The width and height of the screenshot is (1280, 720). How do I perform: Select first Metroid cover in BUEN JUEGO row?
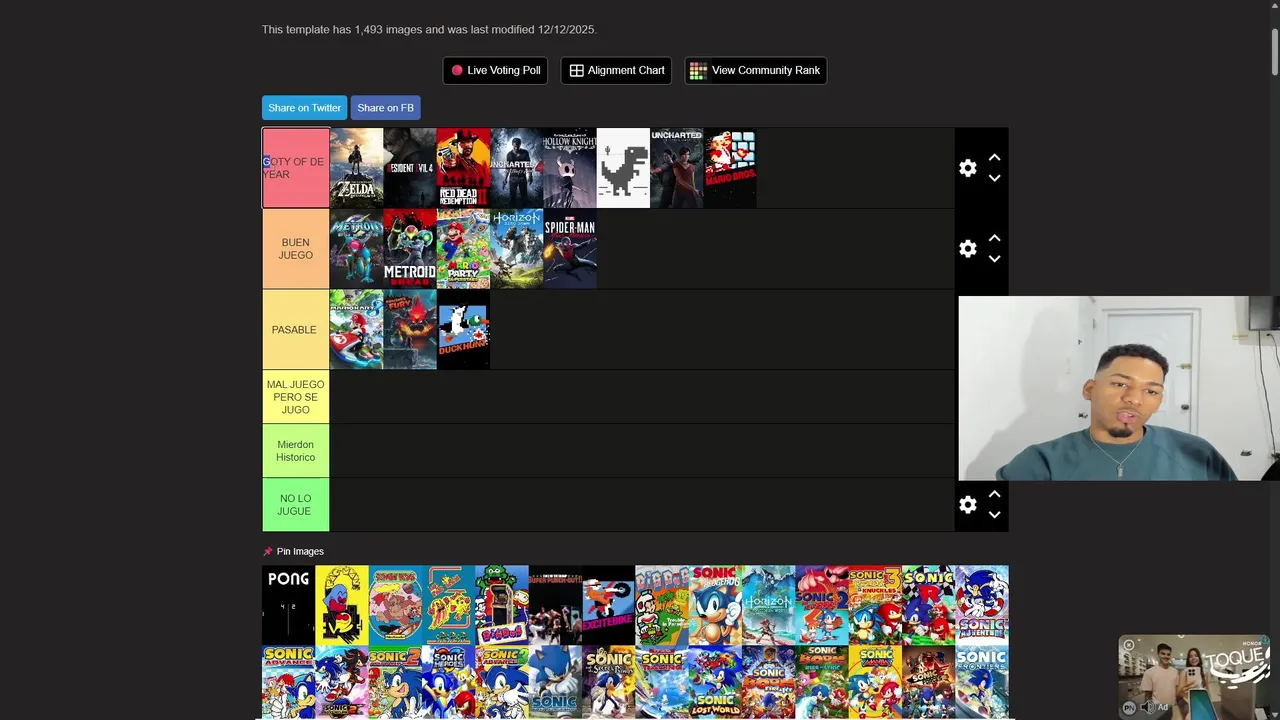(x=356, y=249)
